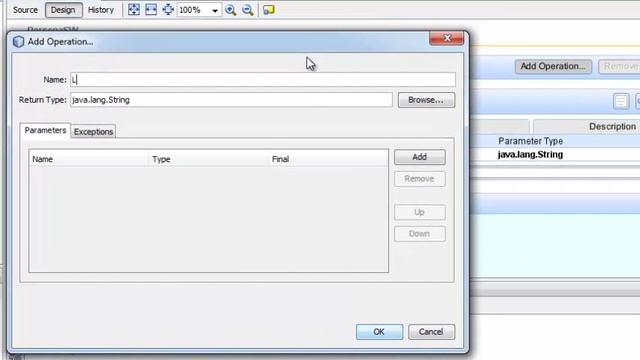Click the Name column header

(x=89, y=159)
